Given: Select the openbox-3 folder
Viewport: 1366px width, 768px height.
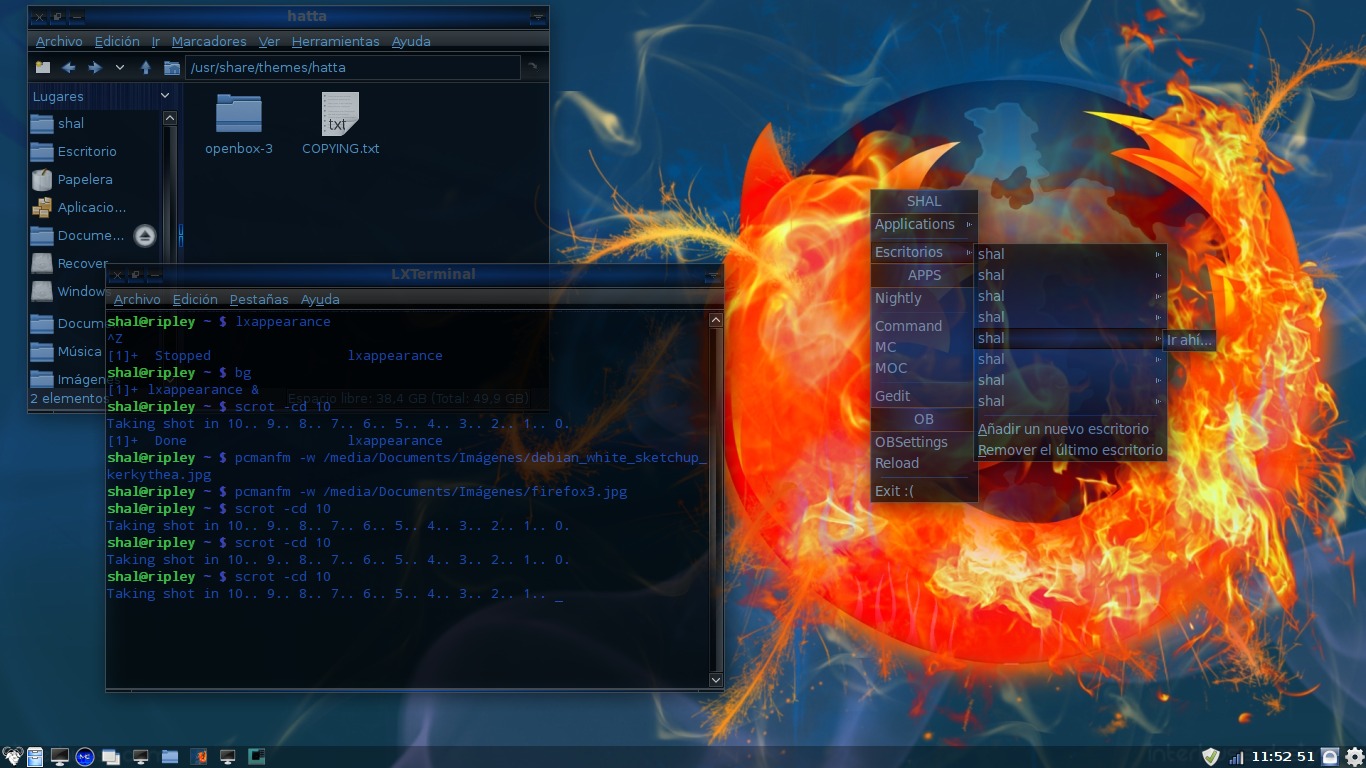Looking at the screenshot, I should [239, 126].
